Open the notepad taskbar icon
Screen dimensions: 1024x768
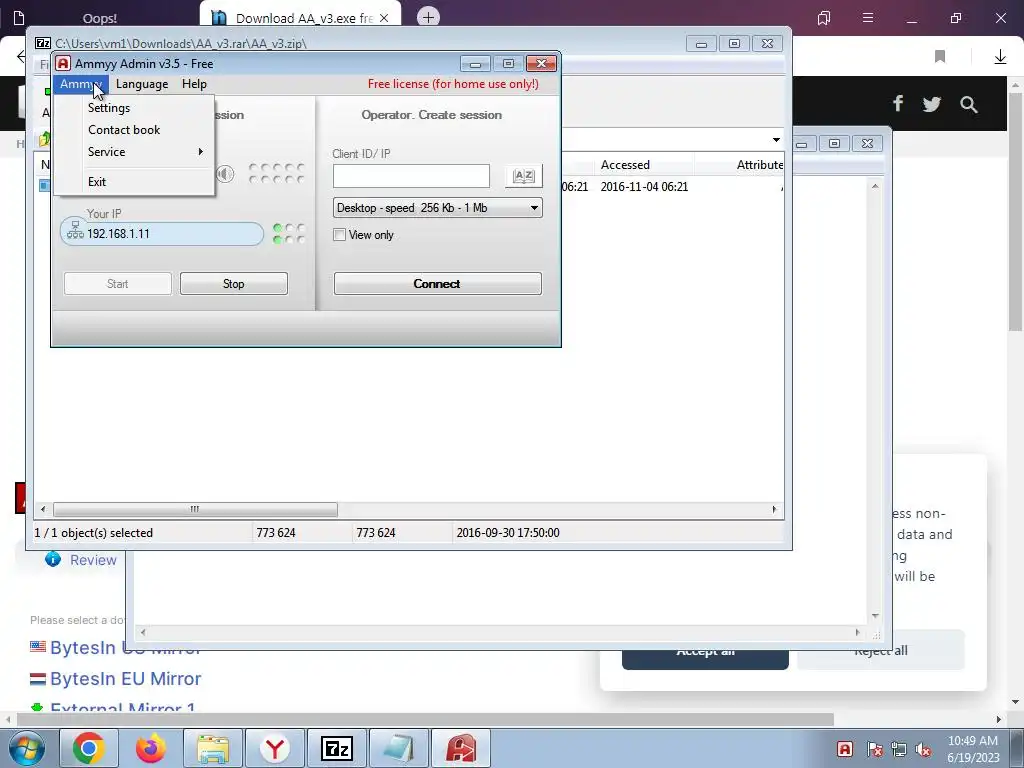tap(399, 748)
